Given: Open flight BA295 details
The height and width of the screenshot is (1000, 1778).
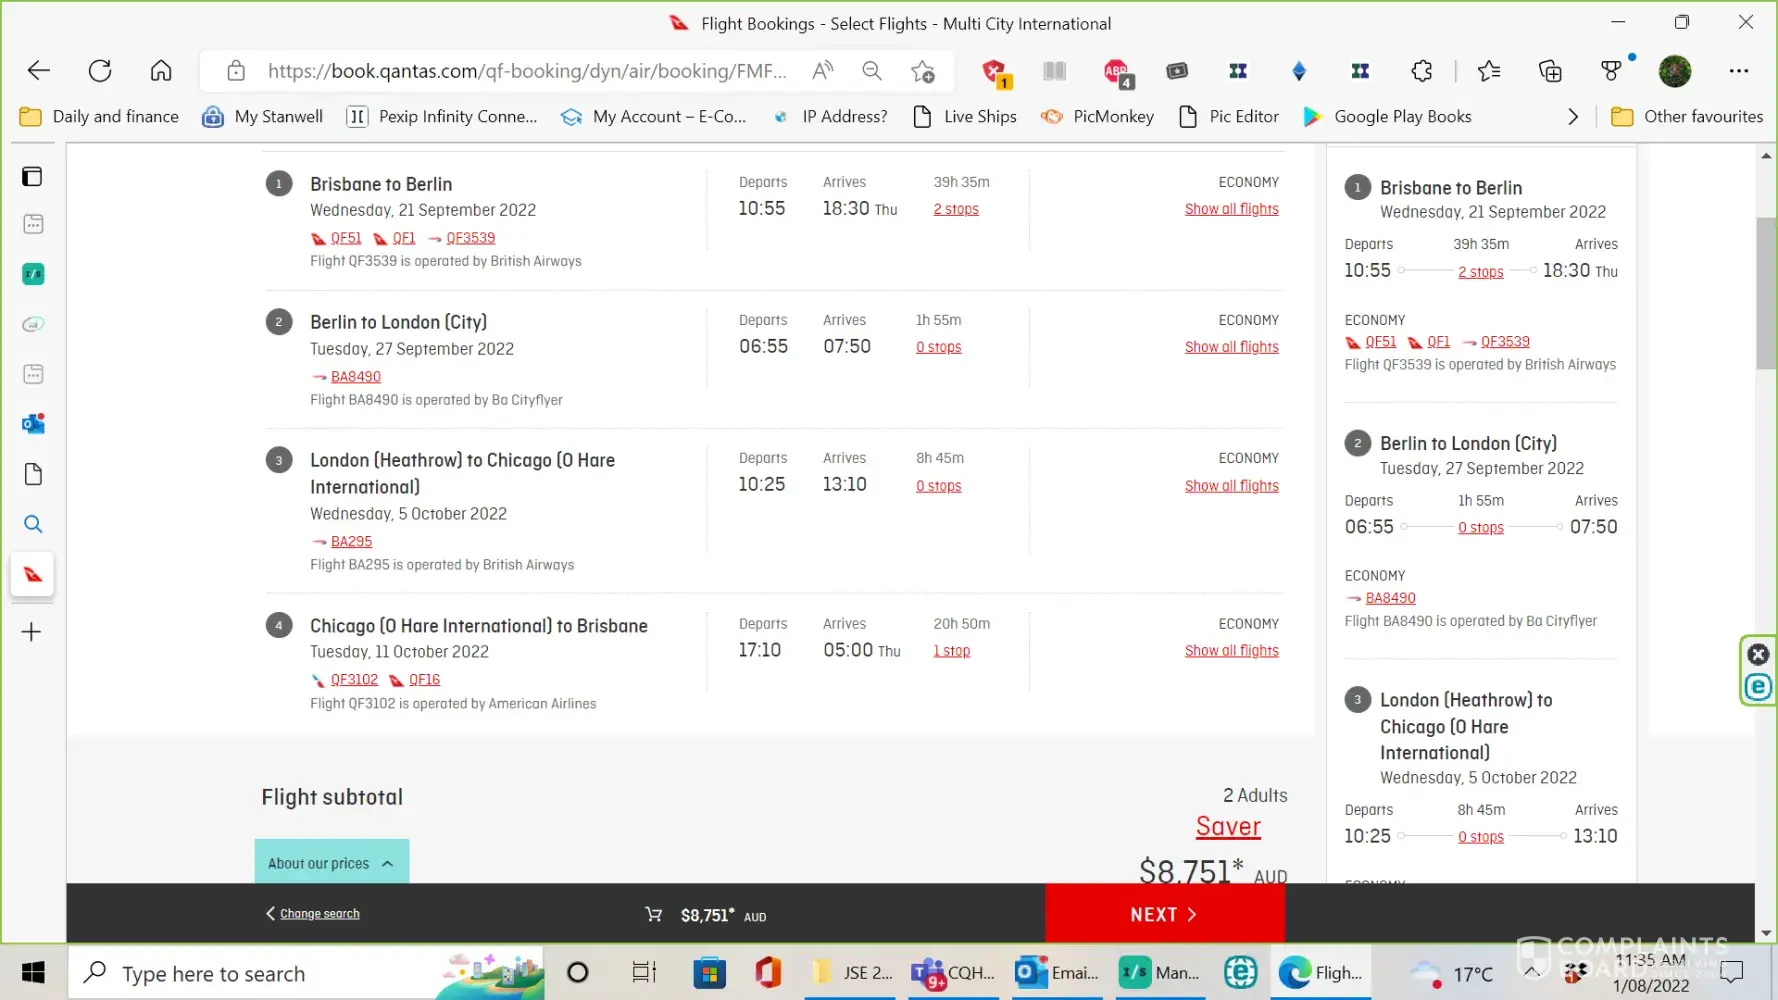Looking at the screenshot, I should (x=351, y=542).
